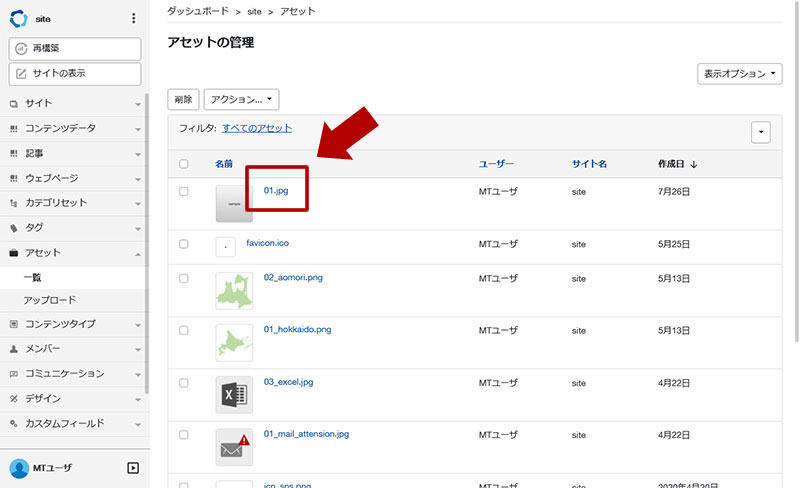This screenshot has height=488, width=800.
Task: Click the タグ tag icon
Action: [x=14, y=228]
